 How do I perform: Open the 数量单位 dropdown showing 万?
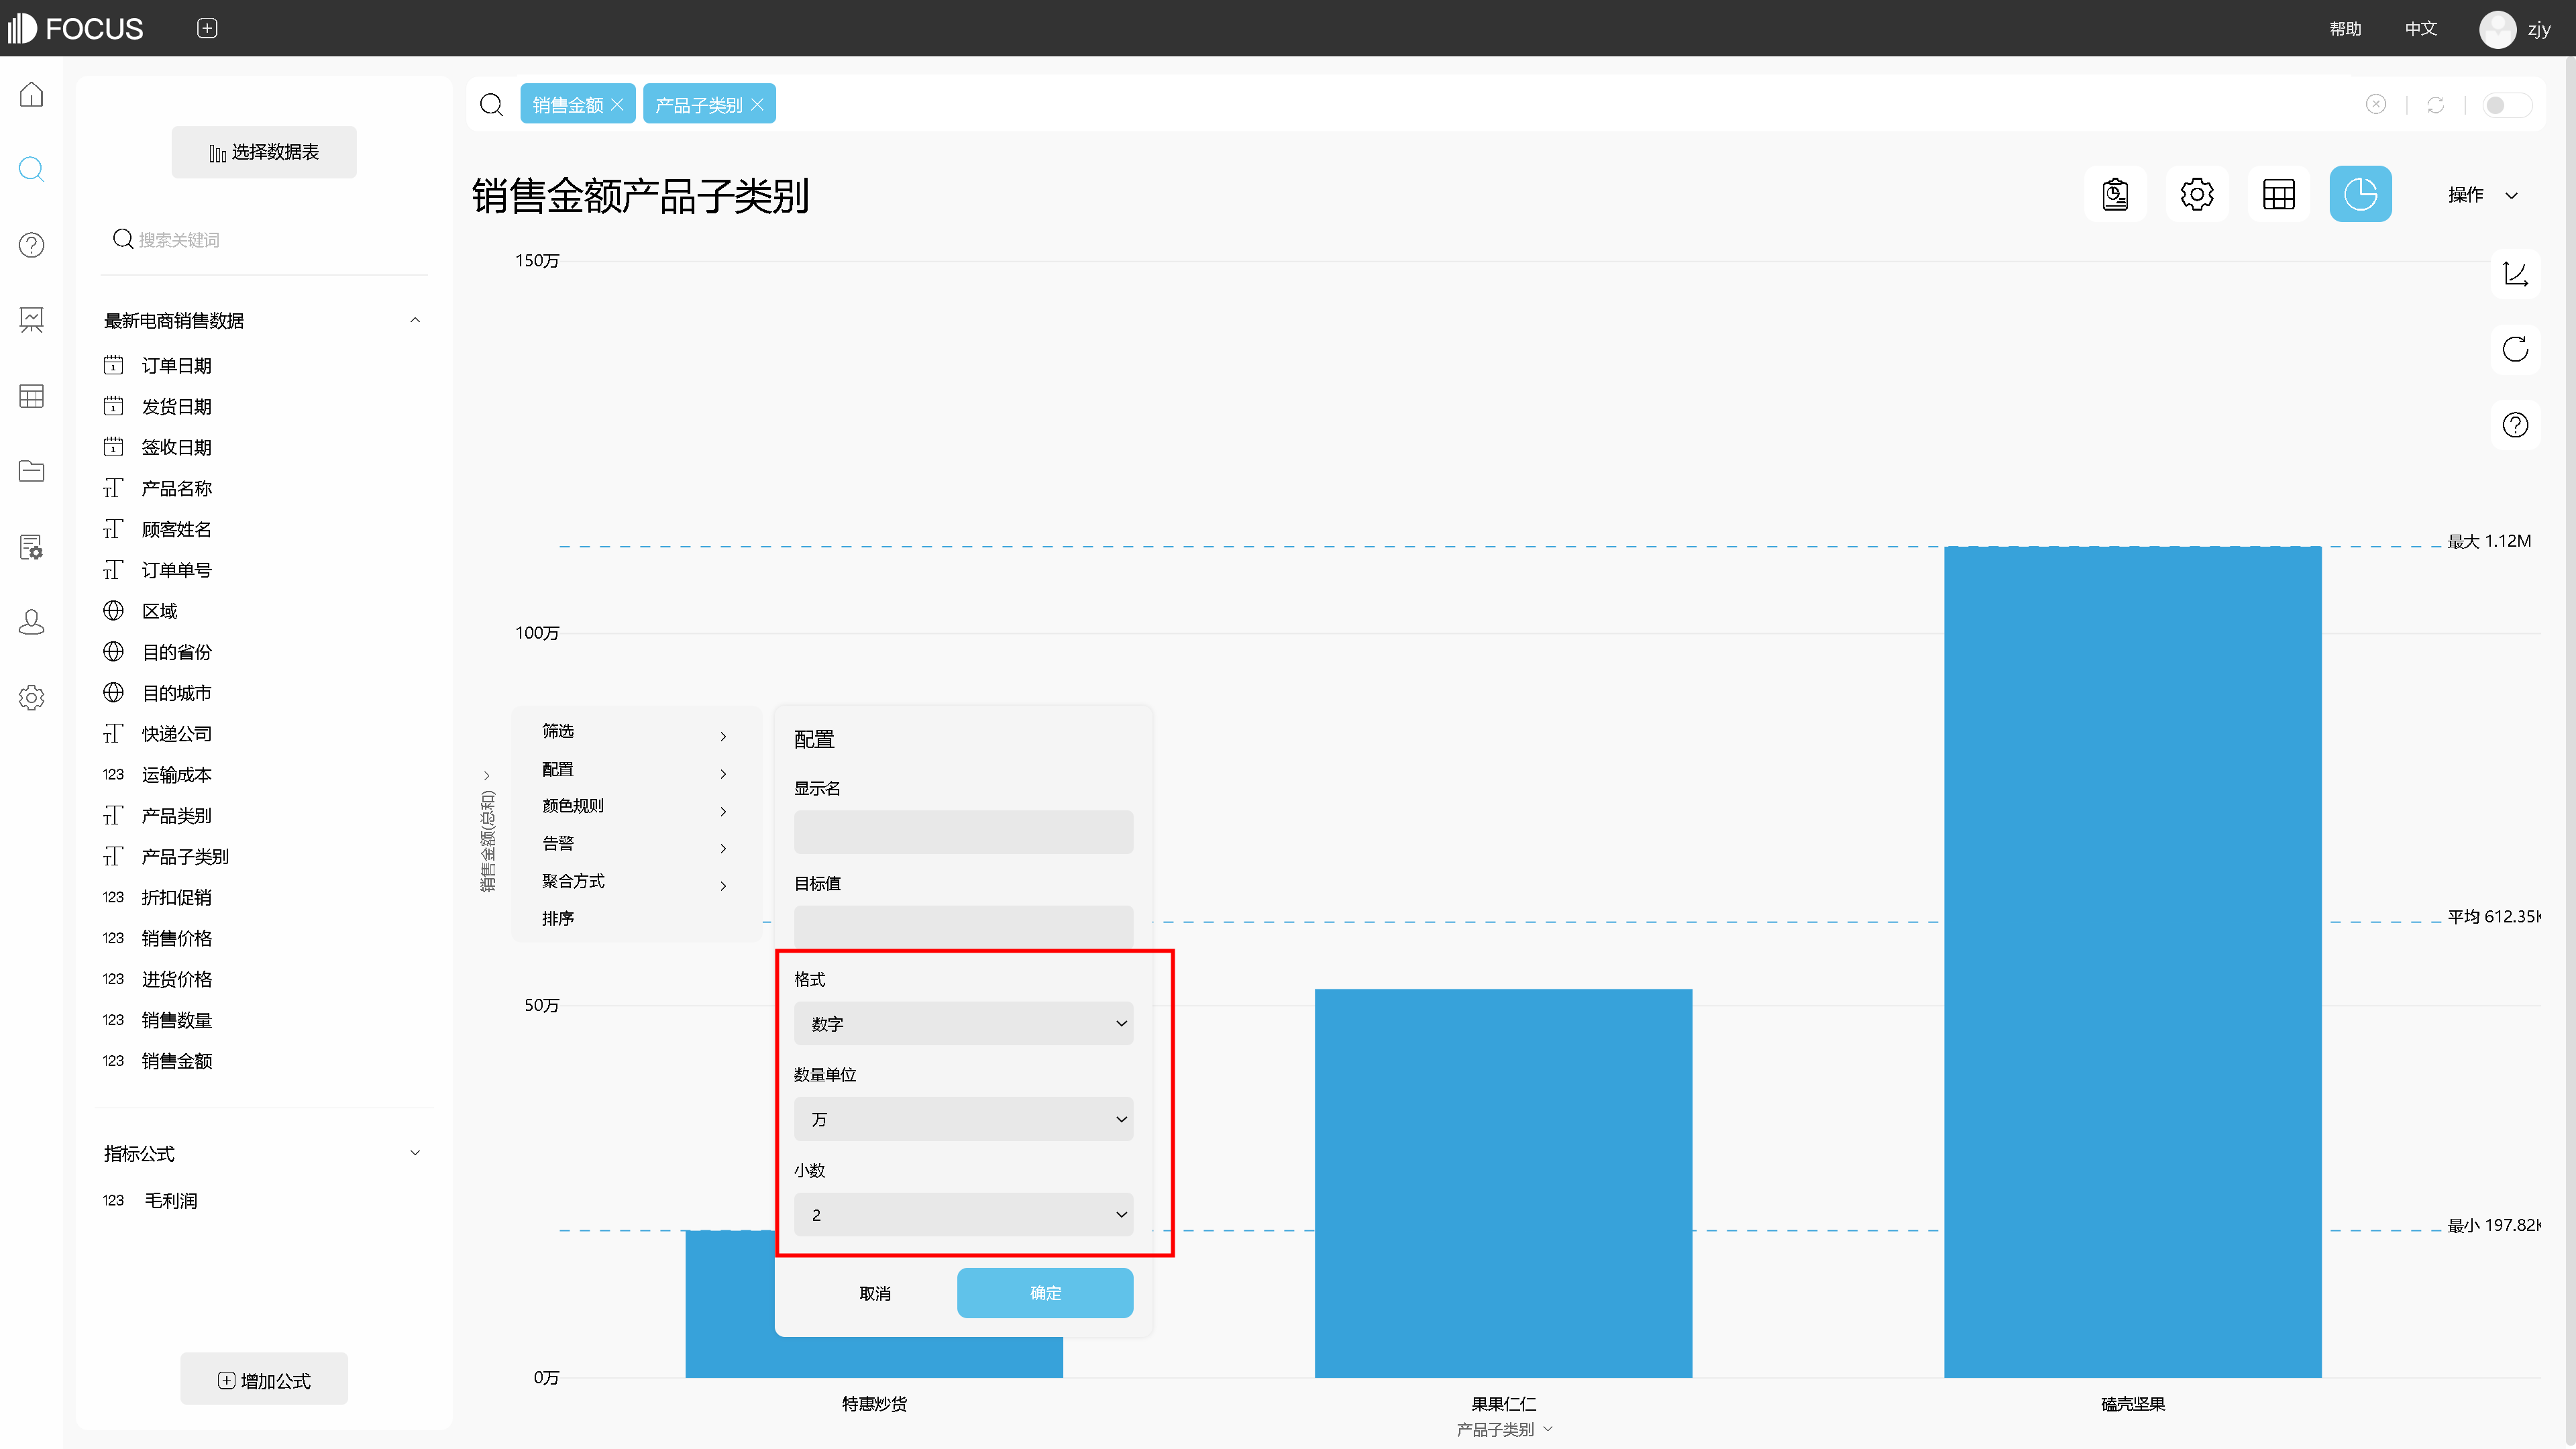[962, 1119]
